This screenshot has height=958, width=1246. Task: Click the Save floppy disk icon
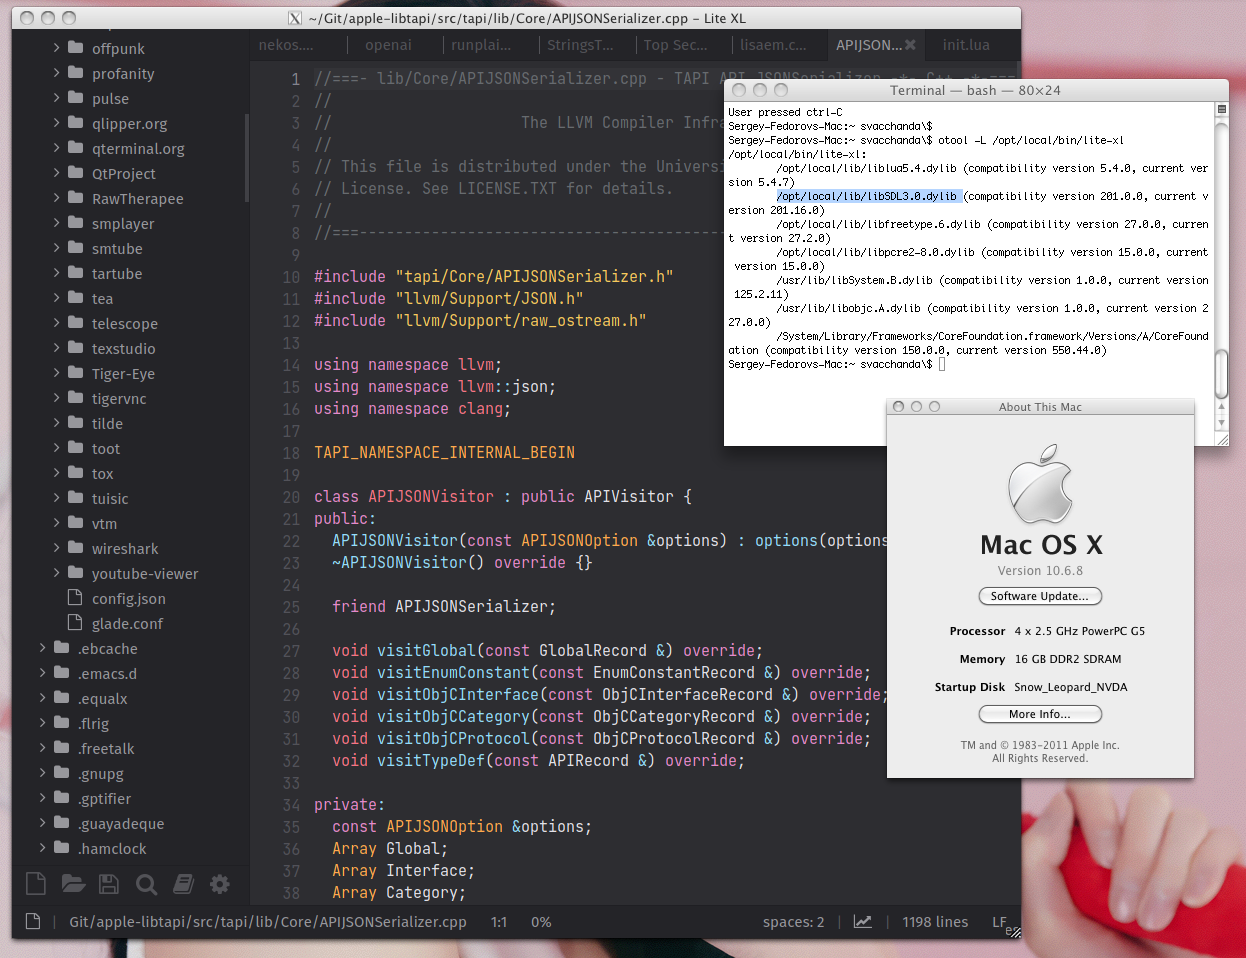click(109, 883)
